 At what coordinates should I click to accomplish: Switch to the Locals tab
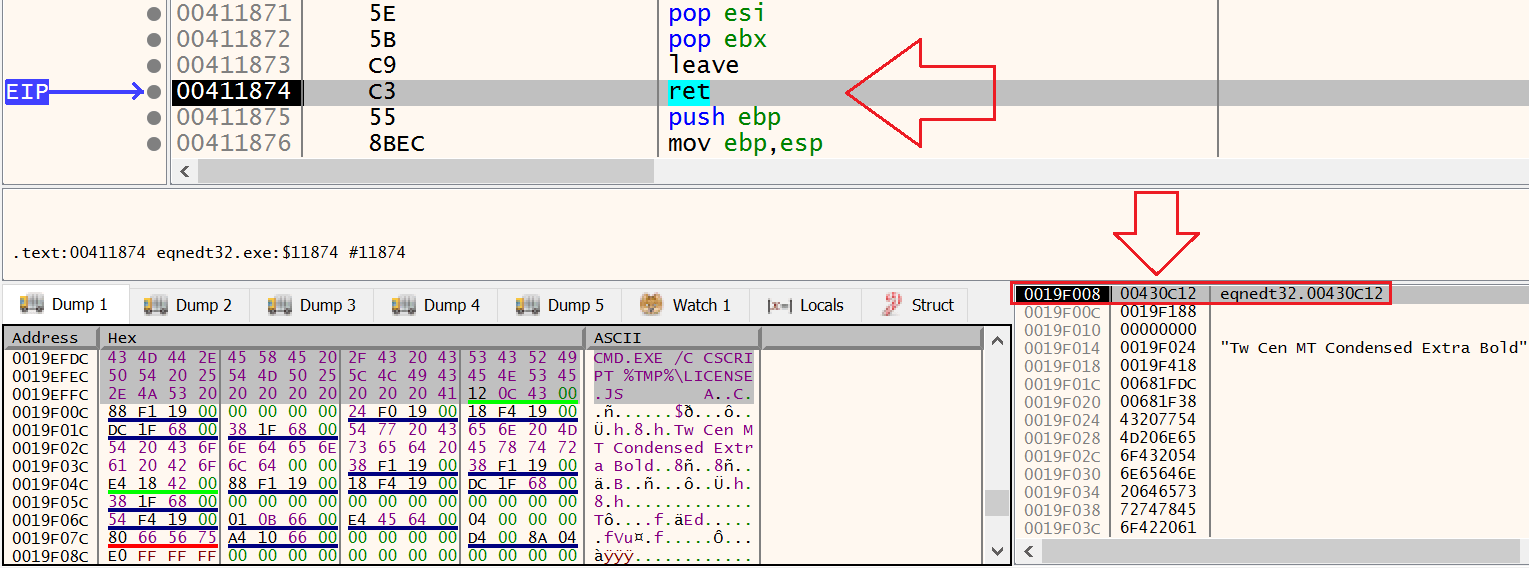click(x=805, y=305)
